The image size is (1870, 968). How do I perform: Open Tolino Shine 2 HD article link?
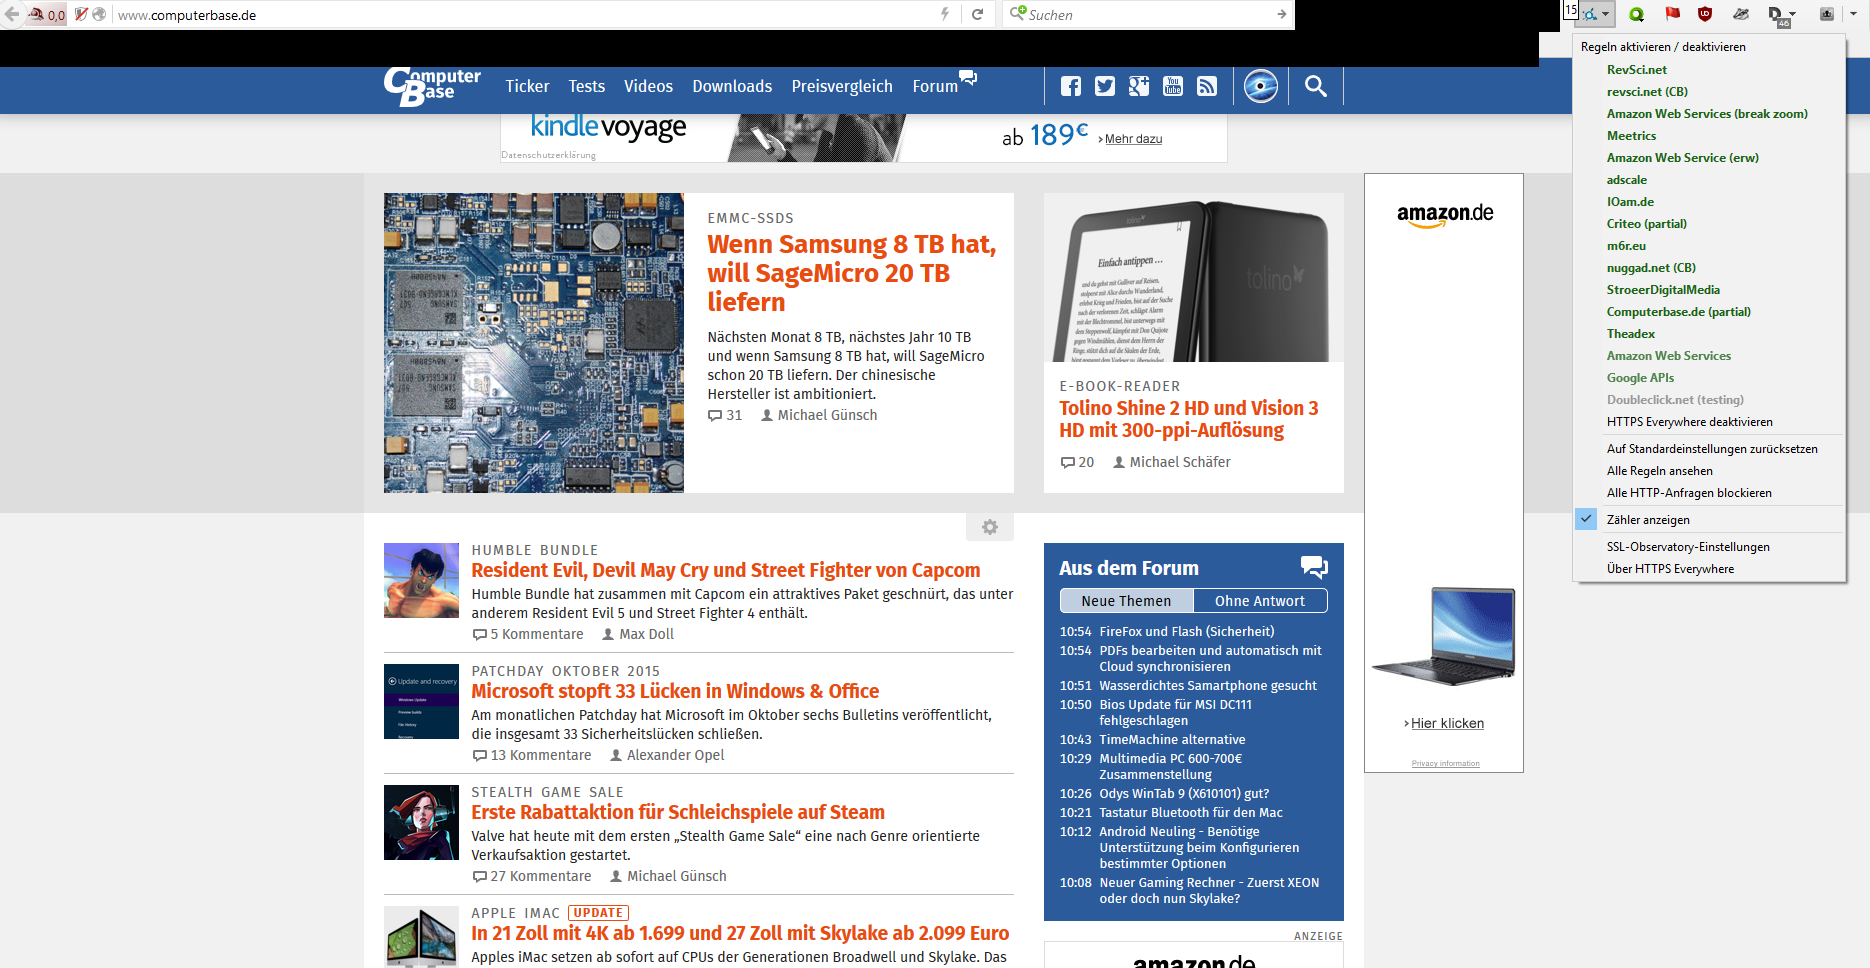click(1189, 419)
